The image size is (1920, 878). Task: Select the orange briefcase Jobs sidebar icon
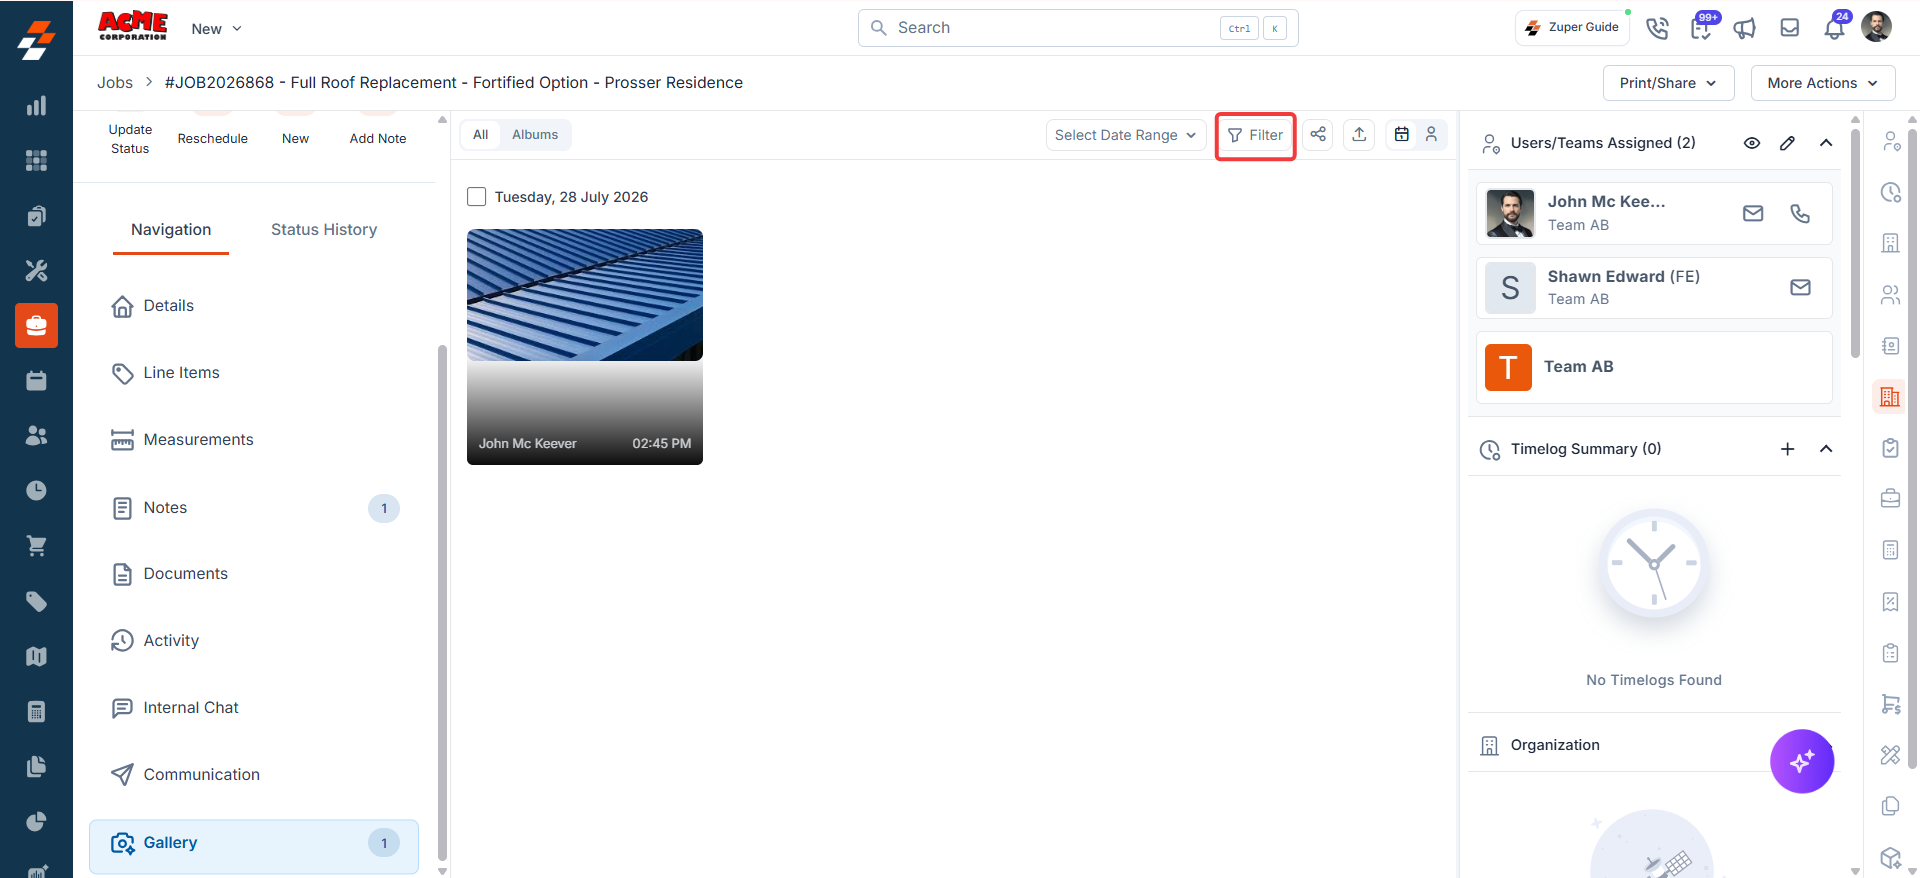click(x=36, y=325)
